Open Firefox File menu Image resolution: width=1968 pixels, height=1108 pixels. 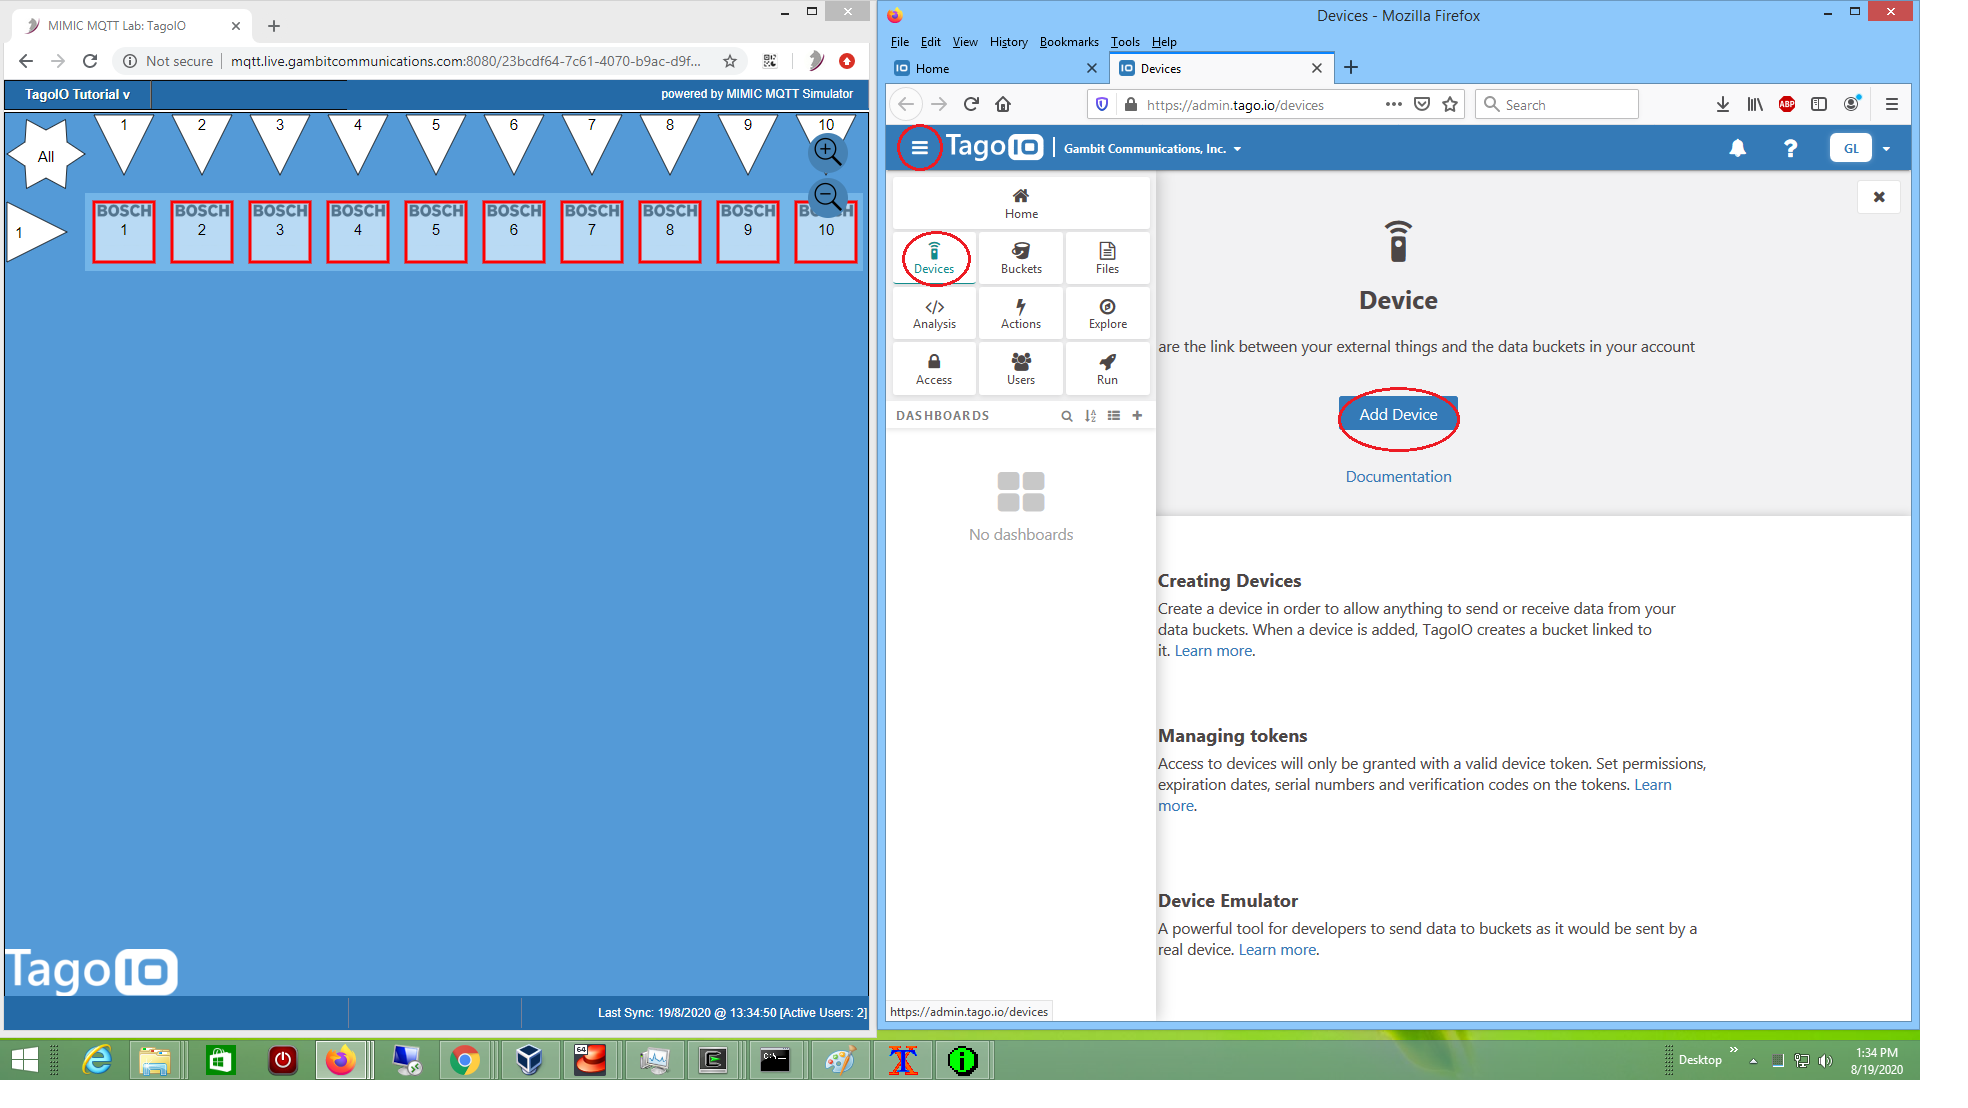900,42
